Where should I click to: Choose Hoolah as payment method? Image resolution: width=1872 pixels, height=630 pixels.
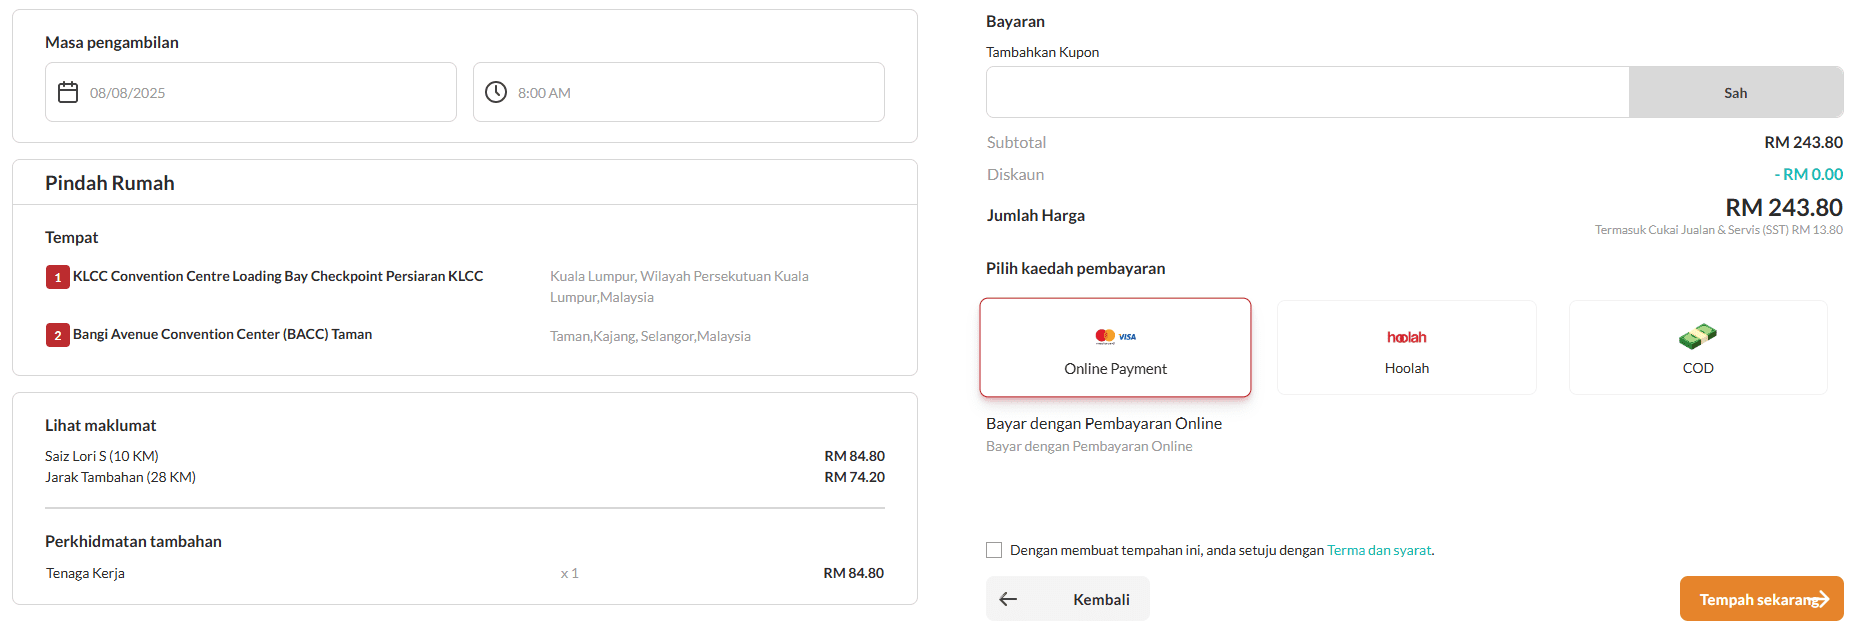click(x=1406, y=347)
